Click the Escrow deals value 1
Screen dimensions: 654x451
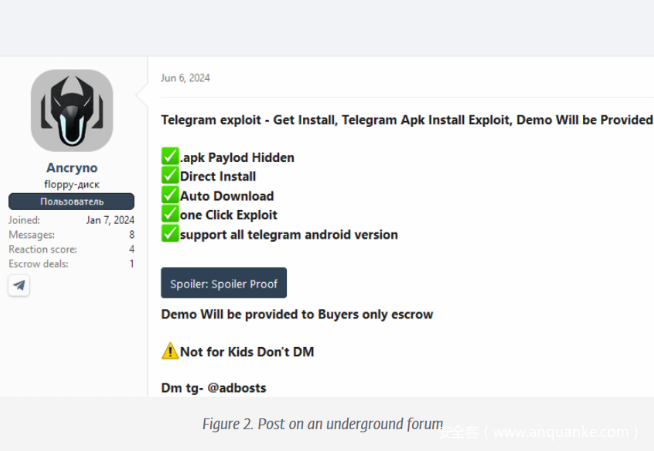pos(131,264)
